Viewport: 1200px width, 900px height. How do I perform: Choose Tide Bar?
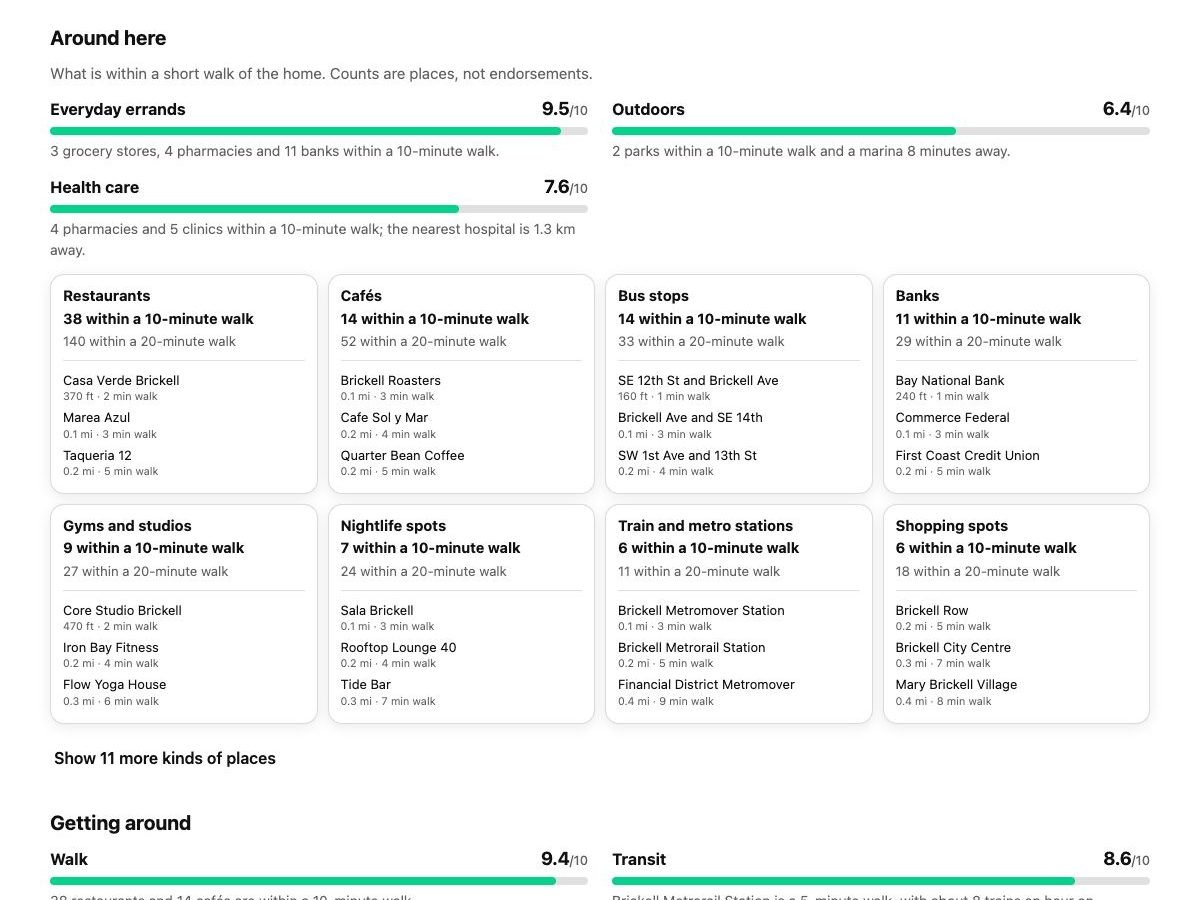(366, 685)
